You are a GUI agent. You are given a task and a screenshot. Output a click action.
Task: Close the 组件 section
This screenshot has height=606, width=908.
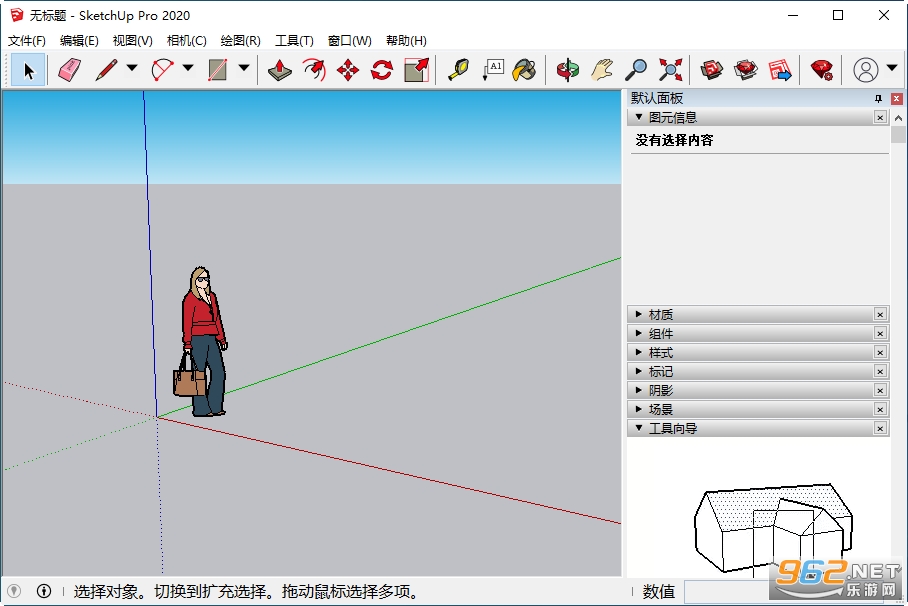(880, 334)
